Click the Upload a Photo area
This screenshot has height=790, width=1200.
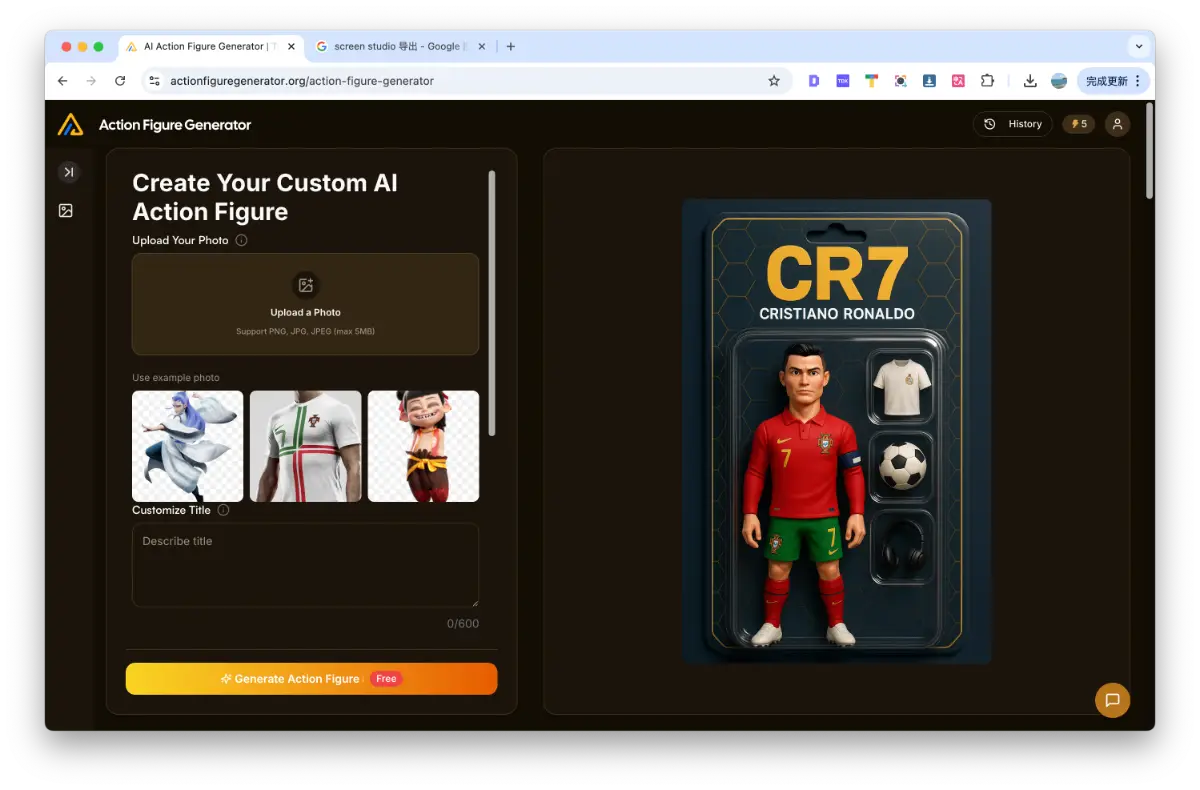[x=305, y=304]
